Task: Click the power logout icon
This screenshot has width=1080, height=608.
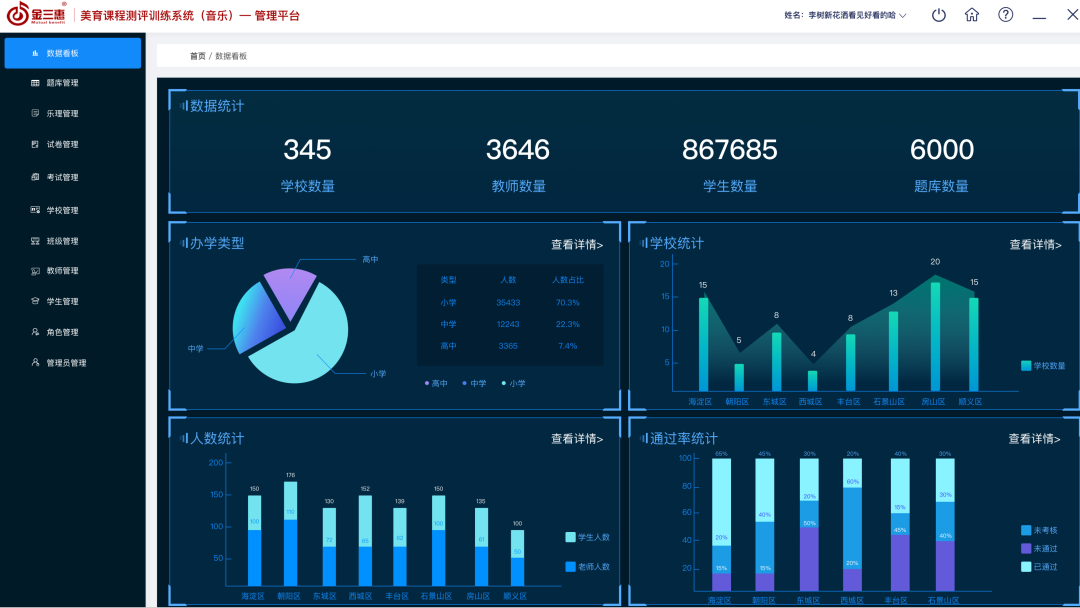Action: [938, 15]
